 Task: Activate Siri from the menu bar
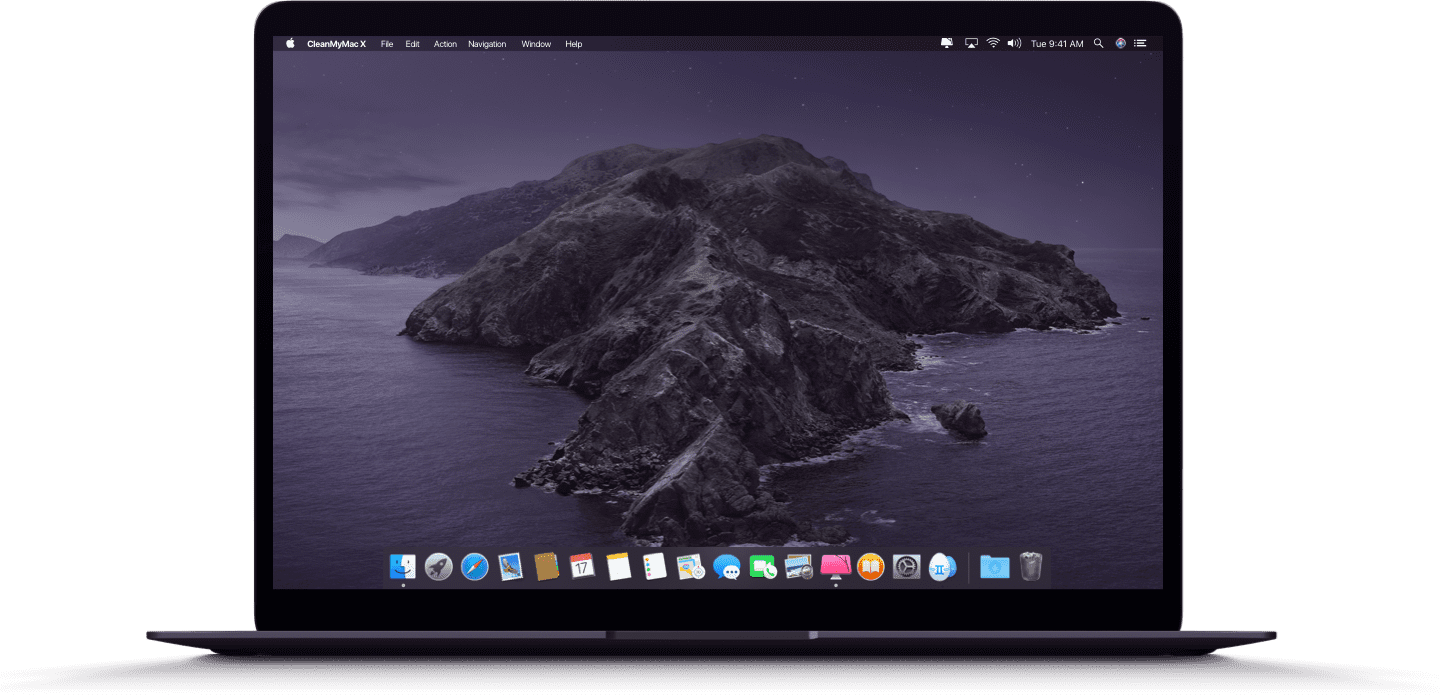pos(1120,43)
